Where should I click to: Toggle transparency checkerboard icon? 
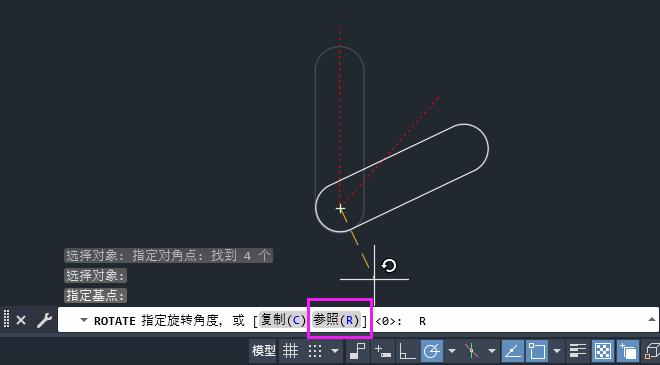pyautogui.click(x=603, y=351)
